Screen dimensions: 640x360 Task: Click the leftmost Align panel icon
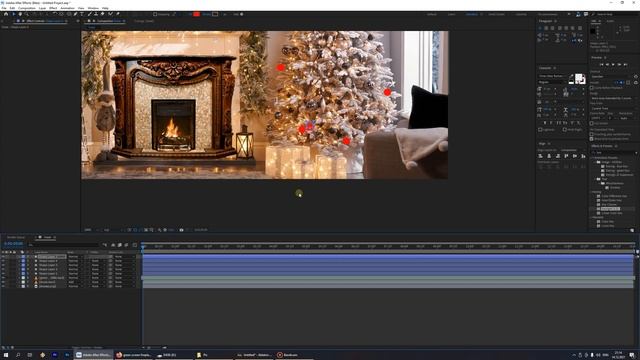click(540, 156)
